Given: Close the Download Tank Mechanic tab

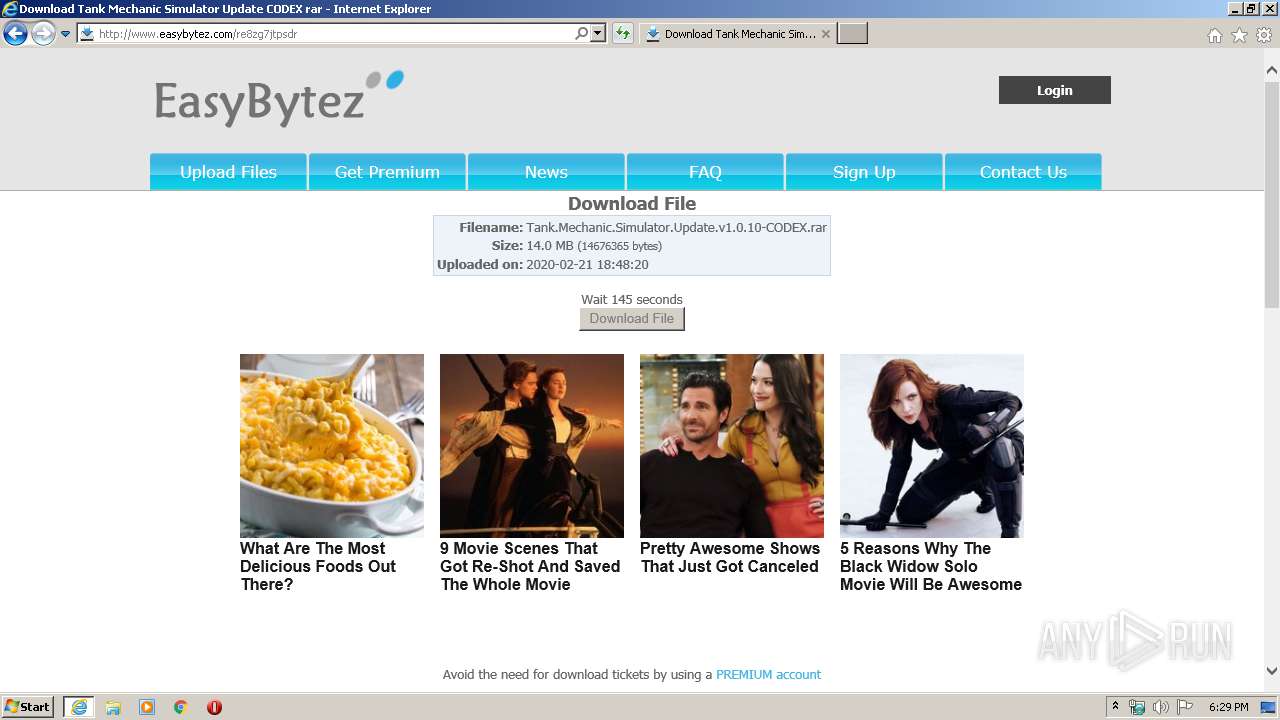Looking at the screenshot, I should 825,33.
